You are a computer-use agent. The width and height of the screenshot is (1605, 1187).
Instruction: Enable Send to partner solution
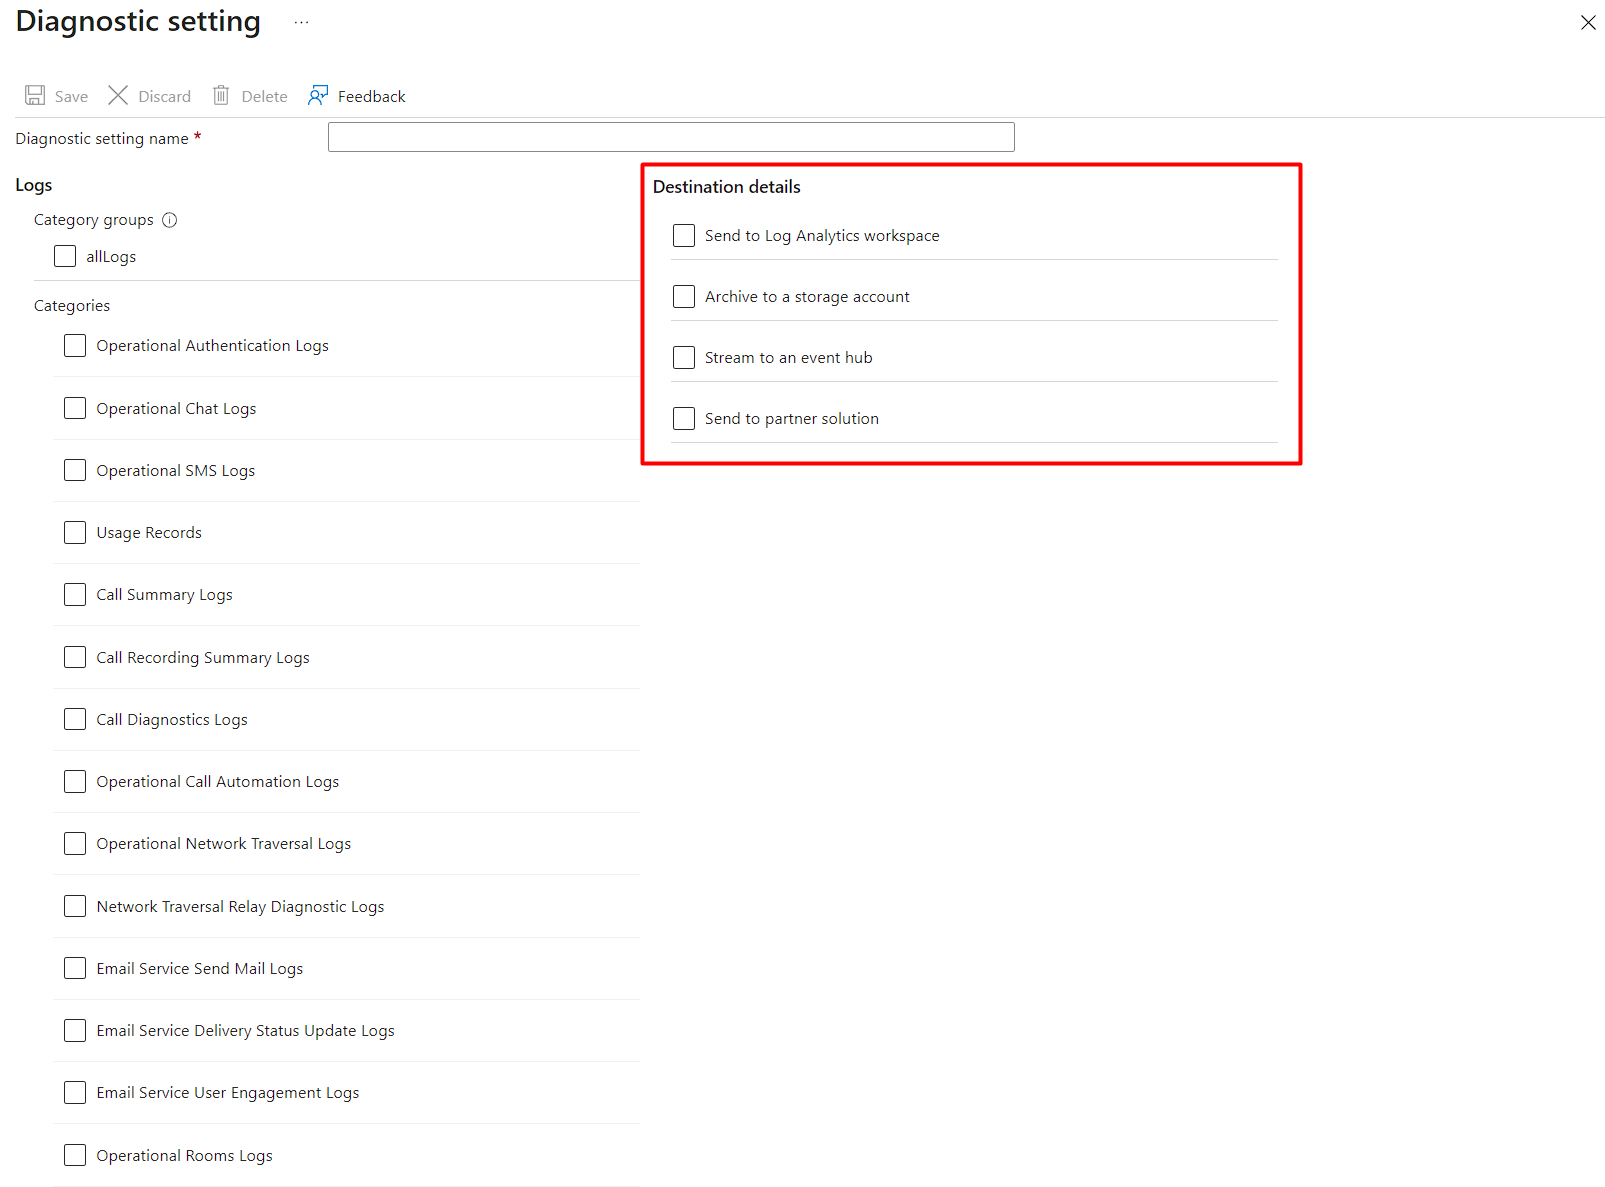tap(684, 418)
